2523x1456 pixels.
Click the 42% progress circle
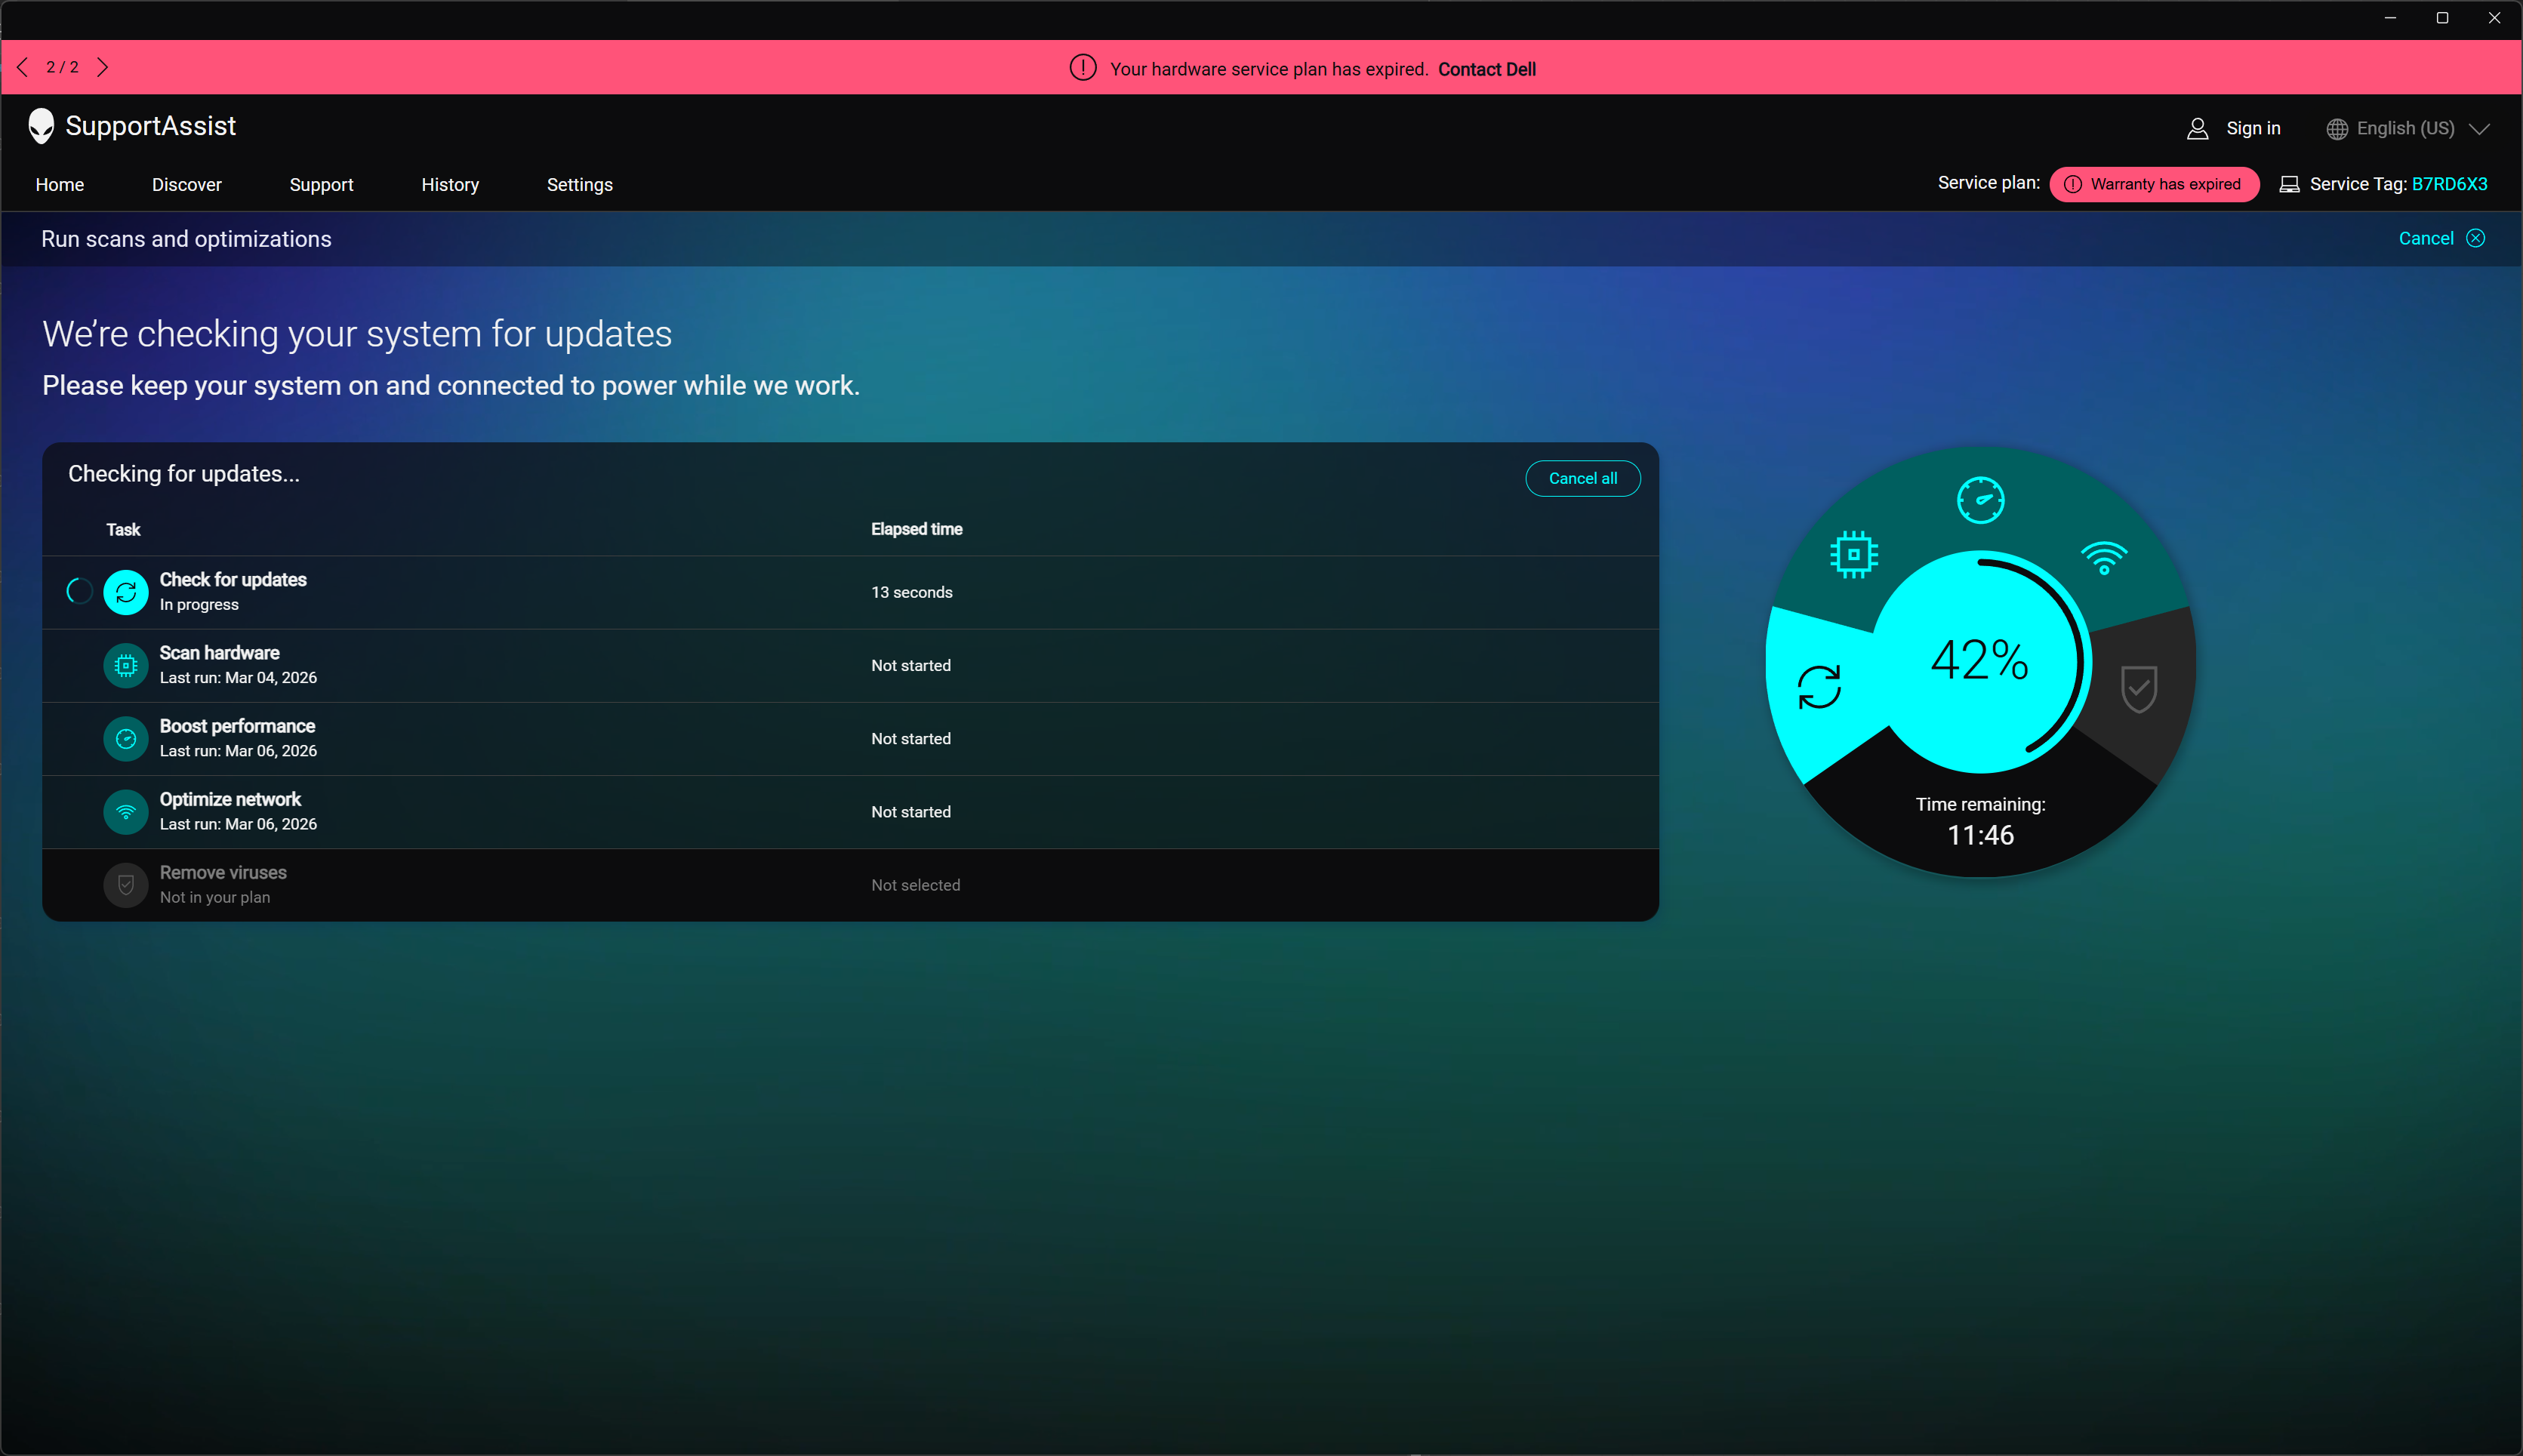[x=1979, y=661]
